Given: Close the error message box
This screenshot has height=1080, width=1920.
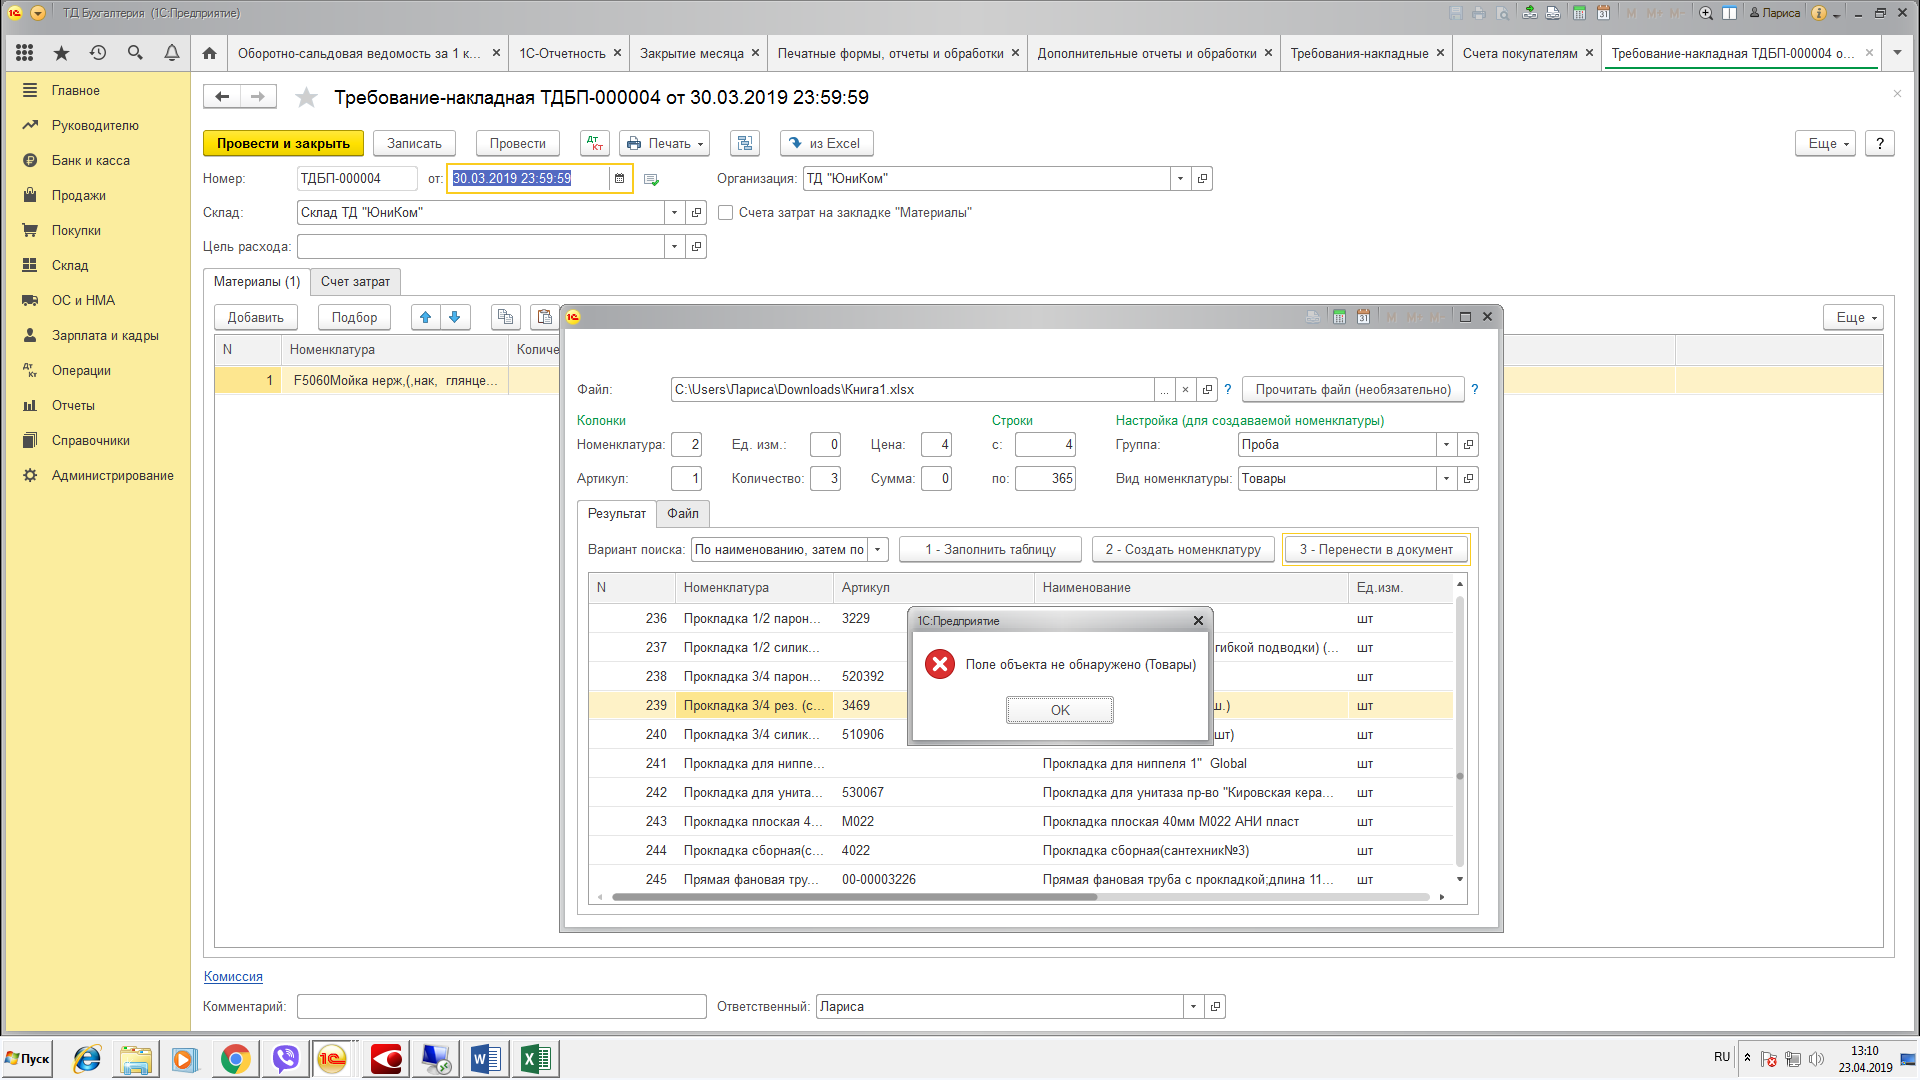Looking at the screenshot, I should [x=1198, y=621].
